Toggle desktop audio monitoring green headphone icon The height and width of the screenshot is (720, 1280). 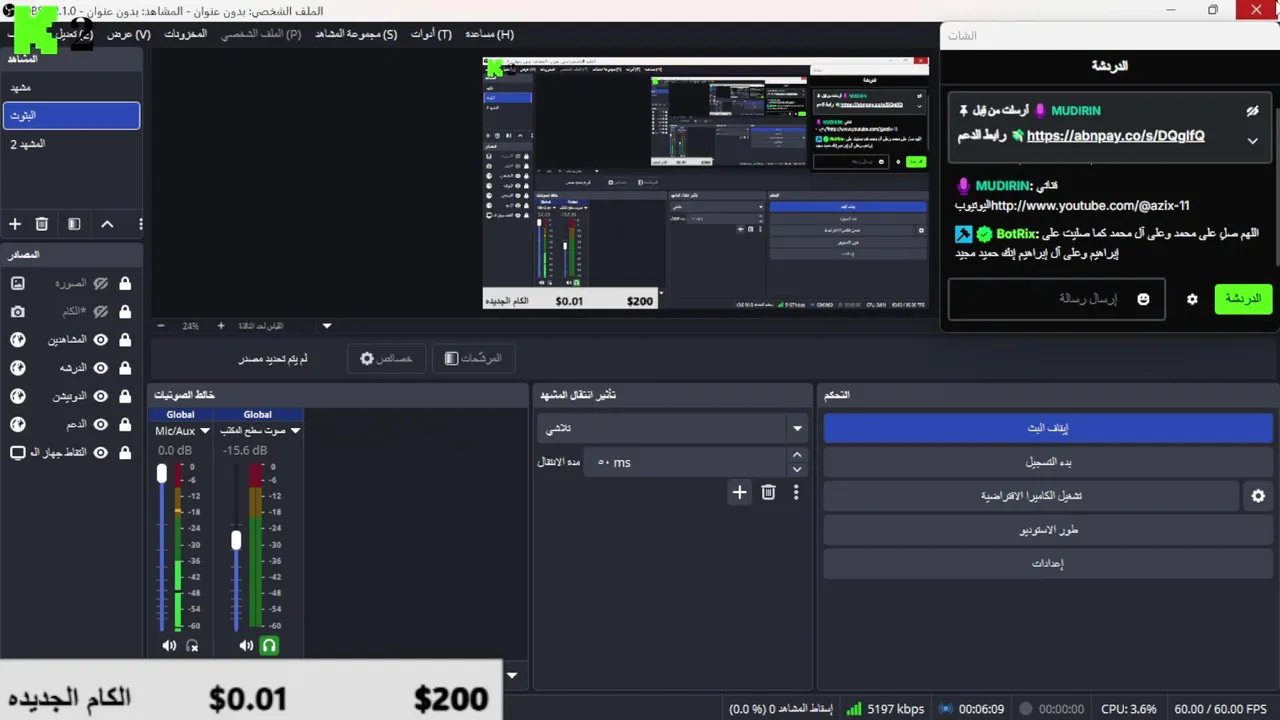coord(269,646)
